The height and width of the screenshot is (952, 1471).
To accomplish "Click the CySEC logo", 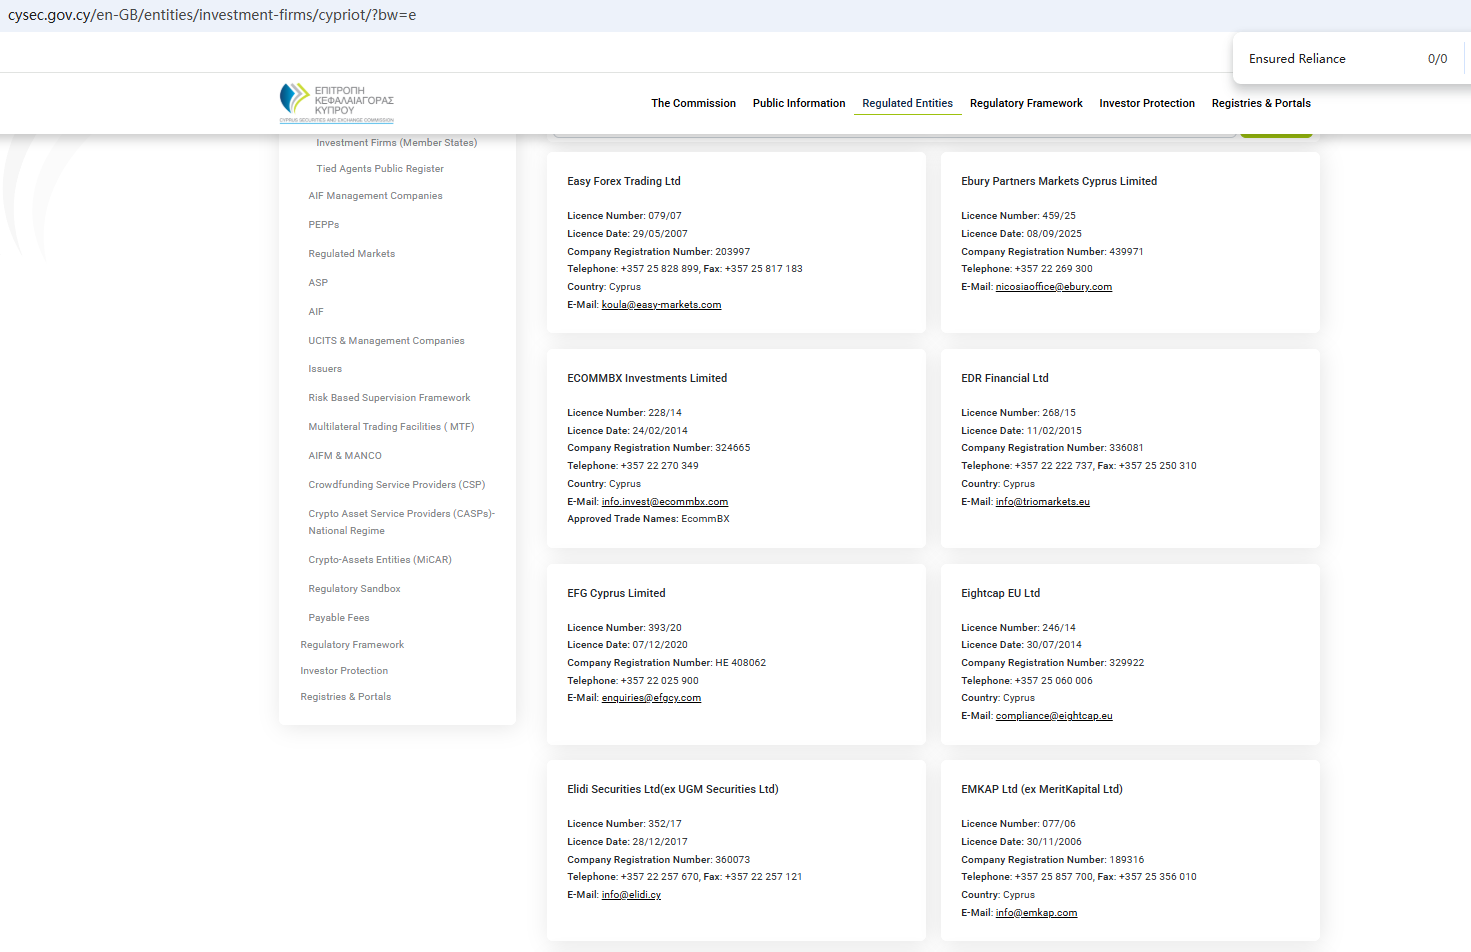I will point(336,103).
